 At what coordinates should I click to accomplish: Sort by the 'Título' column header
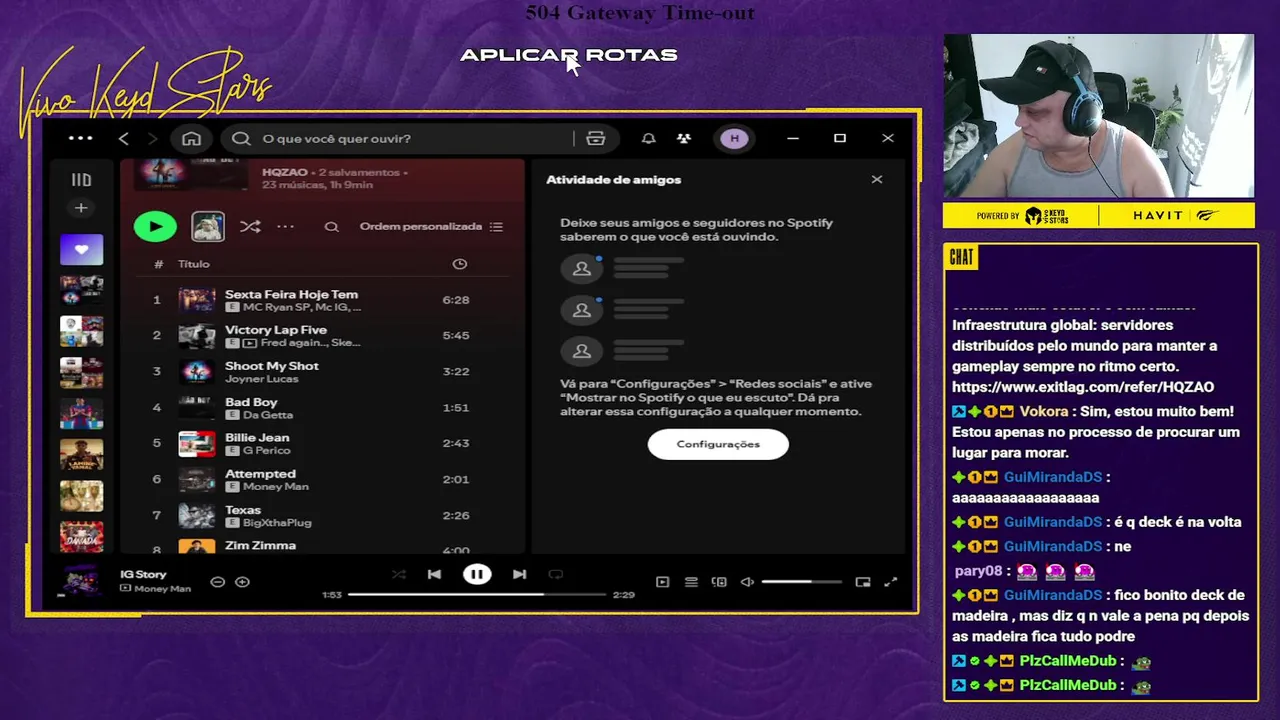click(194, 264)
